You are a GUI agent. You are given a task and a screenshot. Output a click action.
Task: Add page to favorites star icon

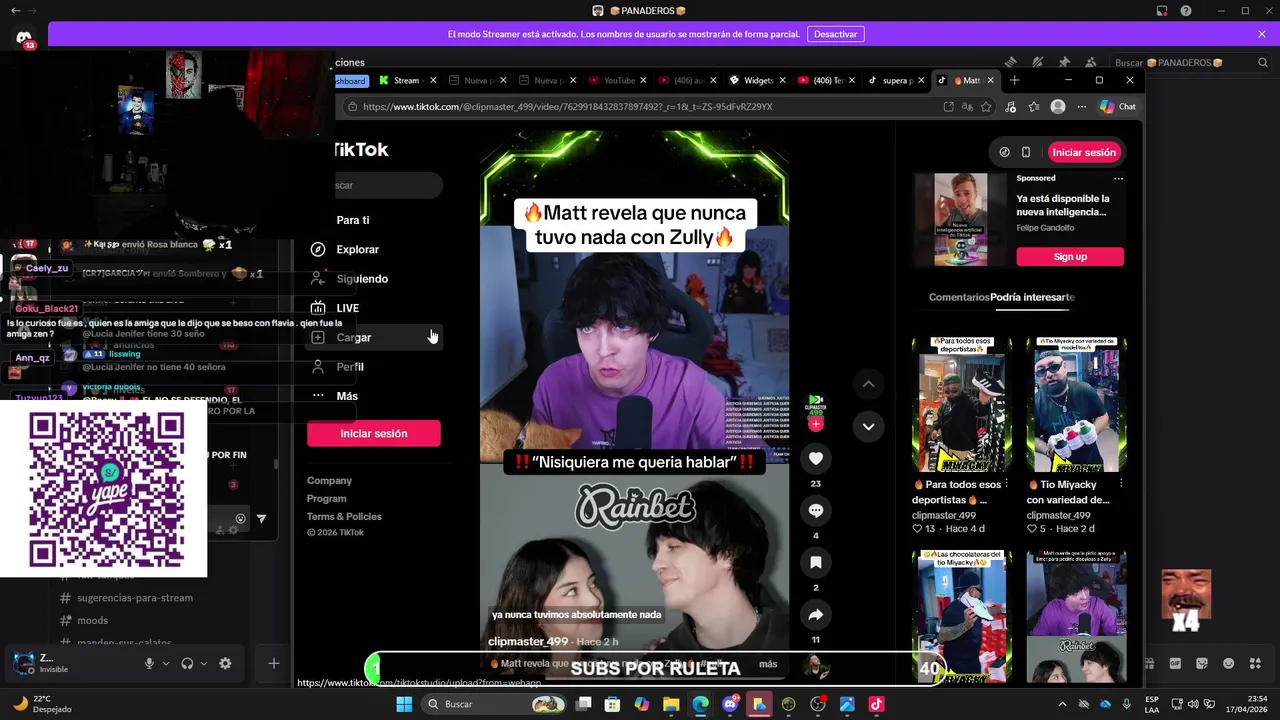986,107
